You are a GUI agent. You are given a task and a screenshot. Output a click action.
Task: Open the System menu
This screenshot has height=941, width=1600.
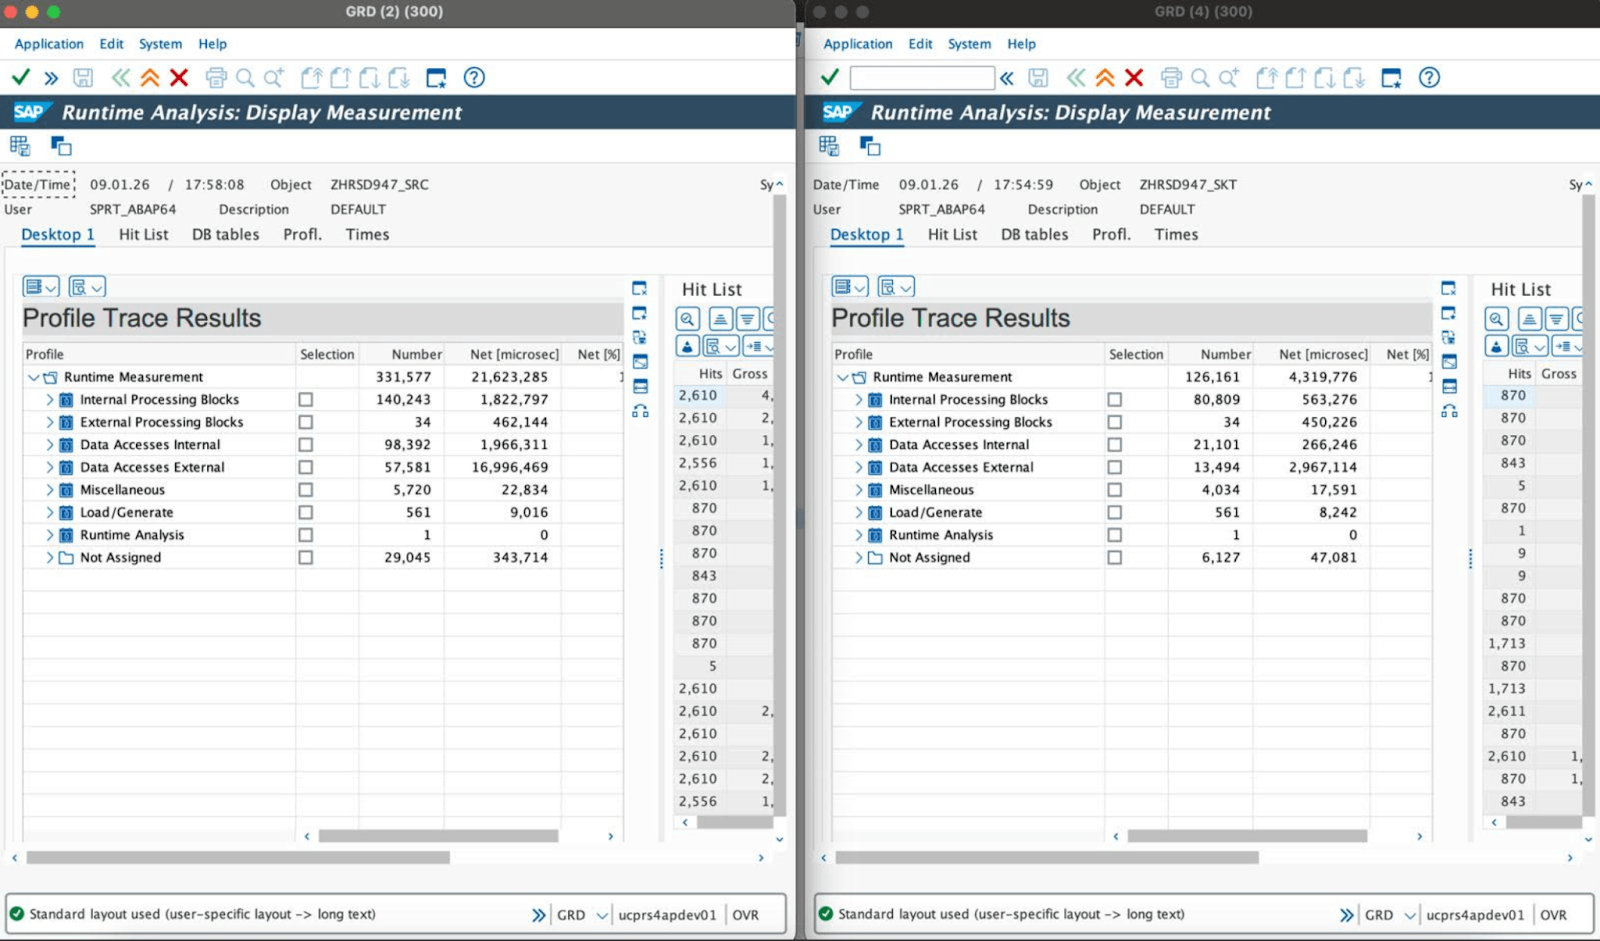point(160,44)
